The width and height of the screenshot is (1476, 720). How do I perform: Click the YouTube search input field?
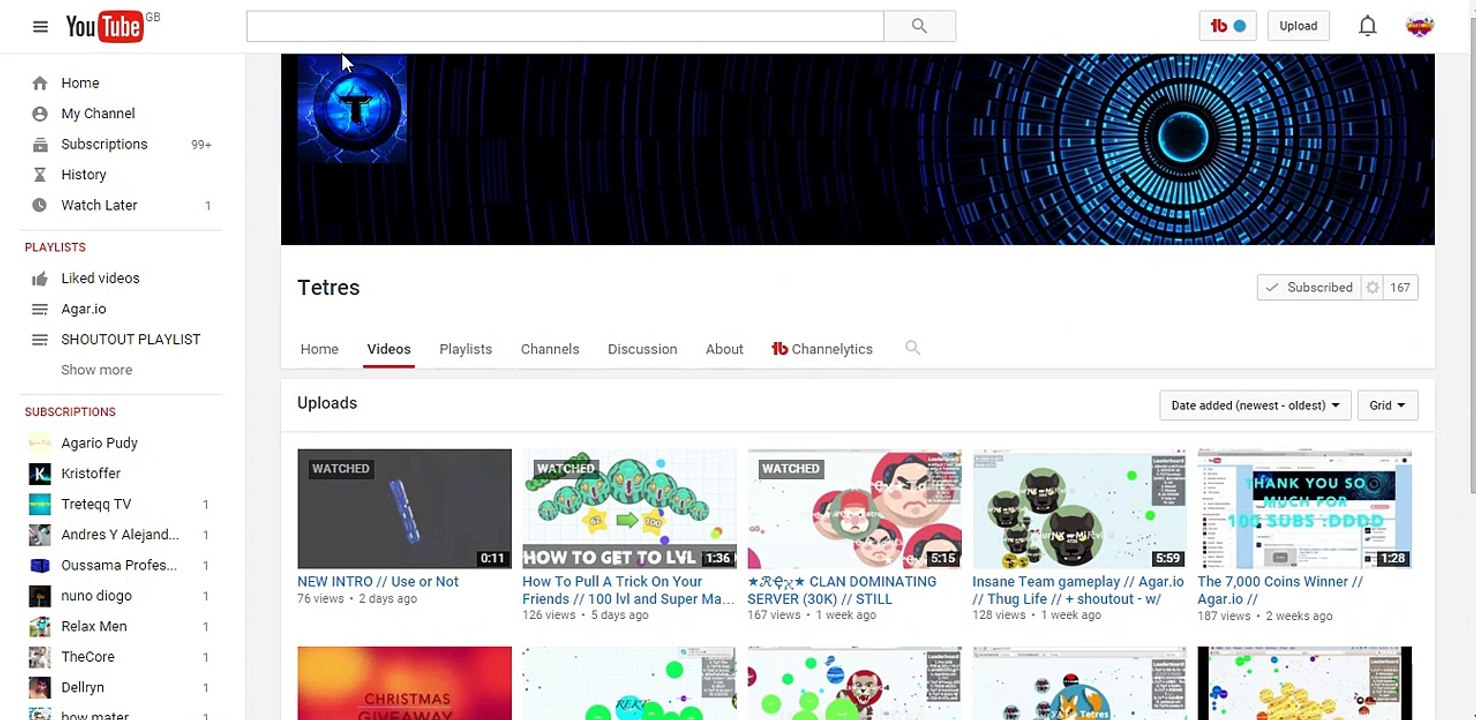click(565, 26)
